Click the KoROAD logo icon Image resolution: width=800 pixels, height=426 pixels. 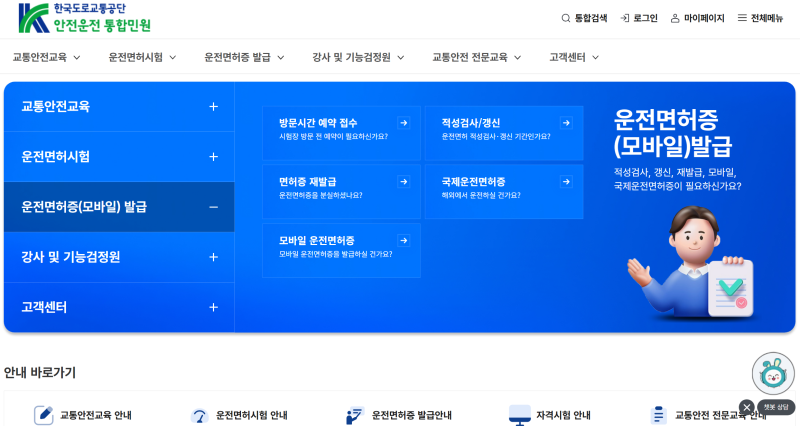(x=34, y=18)
